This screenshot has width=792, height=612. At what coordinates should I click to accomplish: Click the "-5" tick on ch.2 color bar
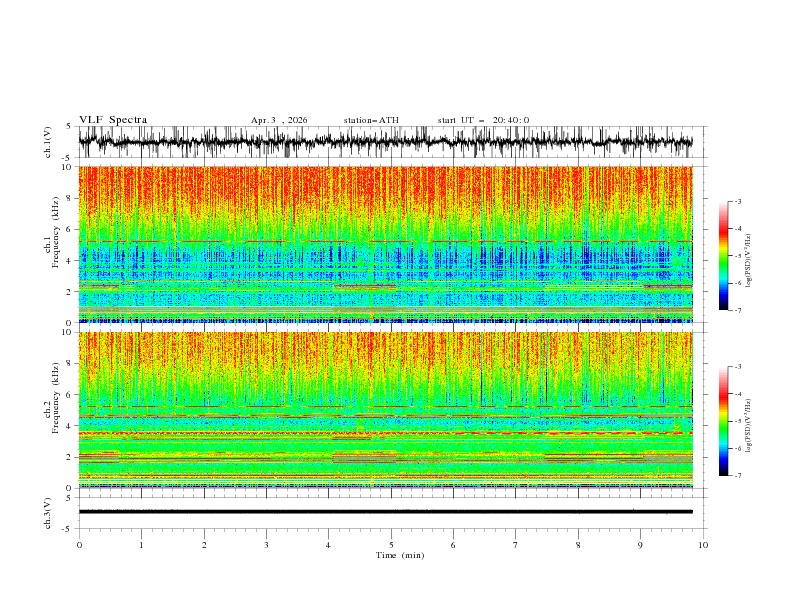tap(737, 421)
